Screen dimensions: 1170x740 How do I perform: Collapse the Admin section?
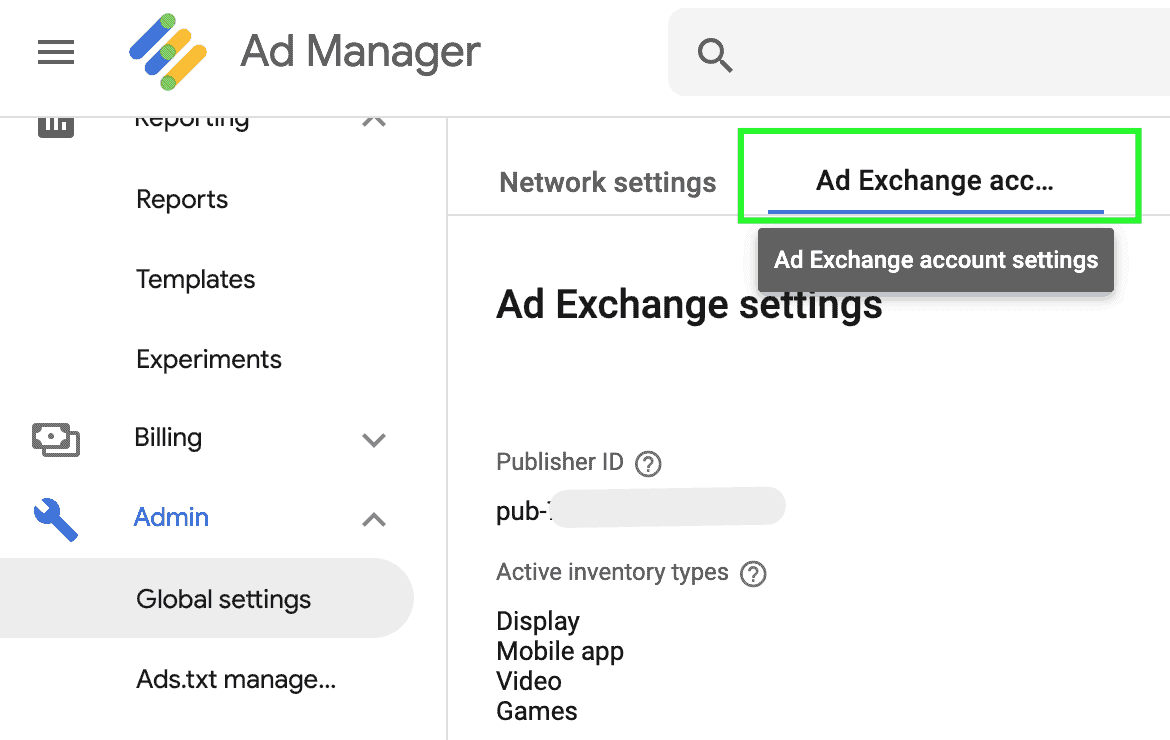(x=373, y=519)
